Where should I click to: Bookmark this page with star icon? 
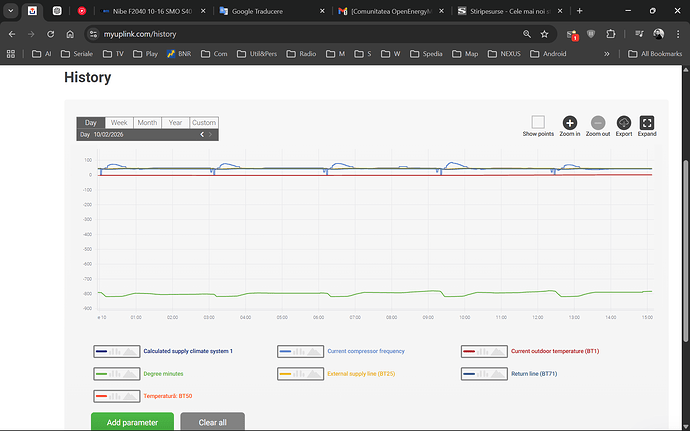tap(544, 33)
